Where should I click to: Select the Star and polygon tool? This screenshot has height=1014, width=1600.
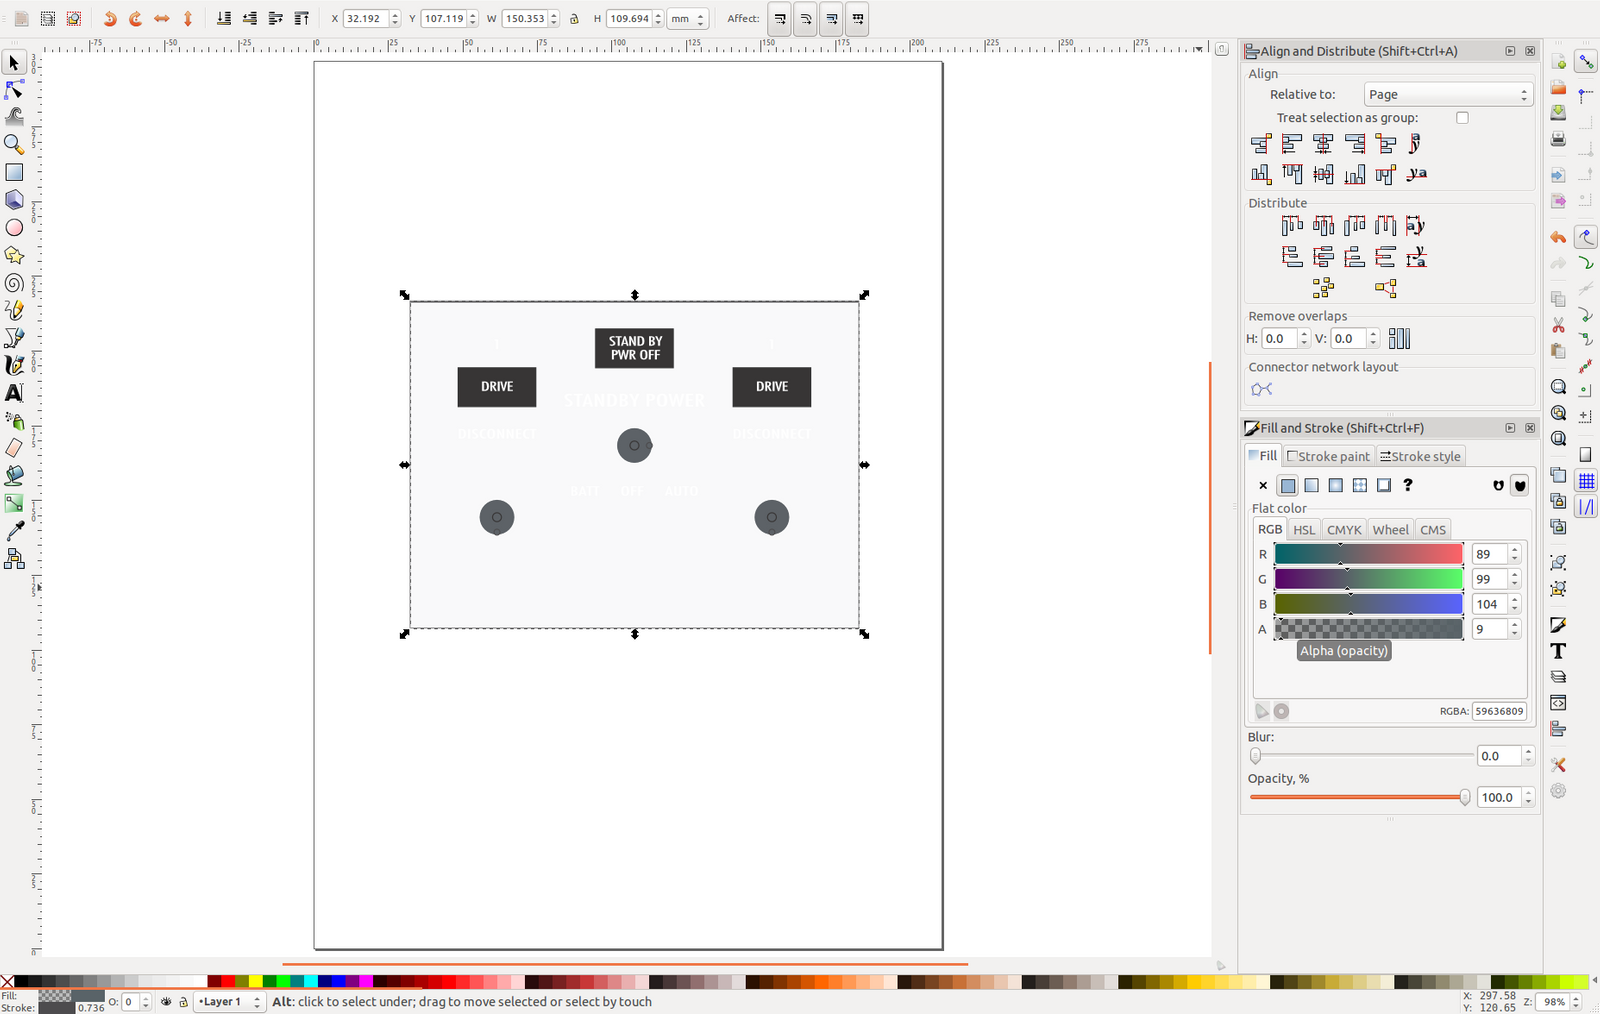click(14, 255)
